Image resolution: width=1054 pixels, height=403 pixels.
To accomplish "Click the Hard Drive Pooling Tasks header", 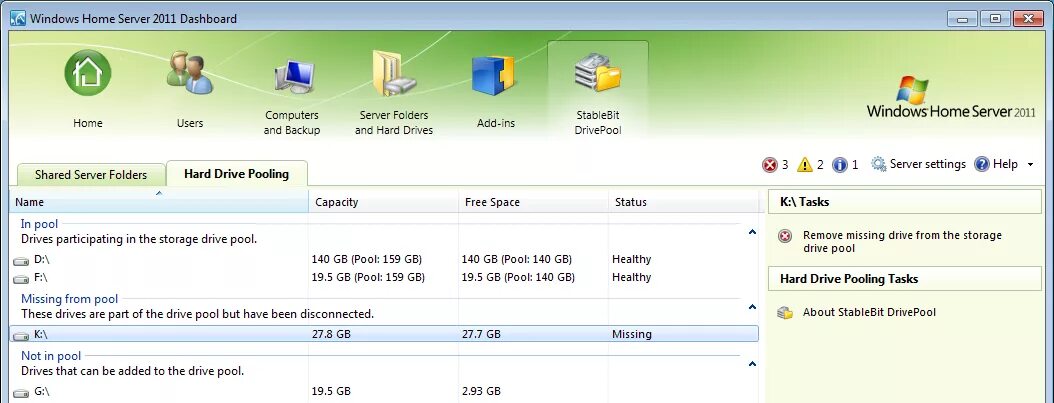I will (x=905, y=279).
